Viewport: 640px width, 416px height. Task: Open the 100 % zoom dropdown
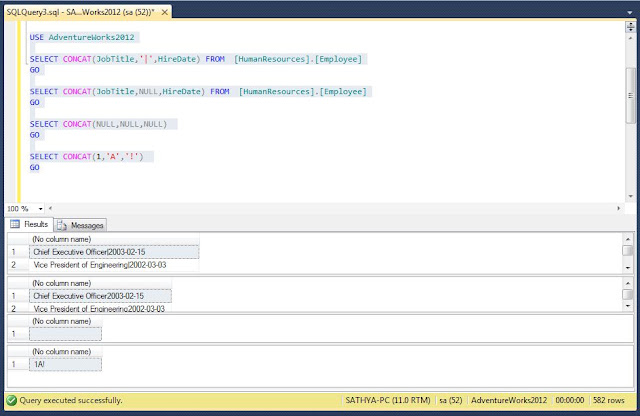(x=40, y=209)
